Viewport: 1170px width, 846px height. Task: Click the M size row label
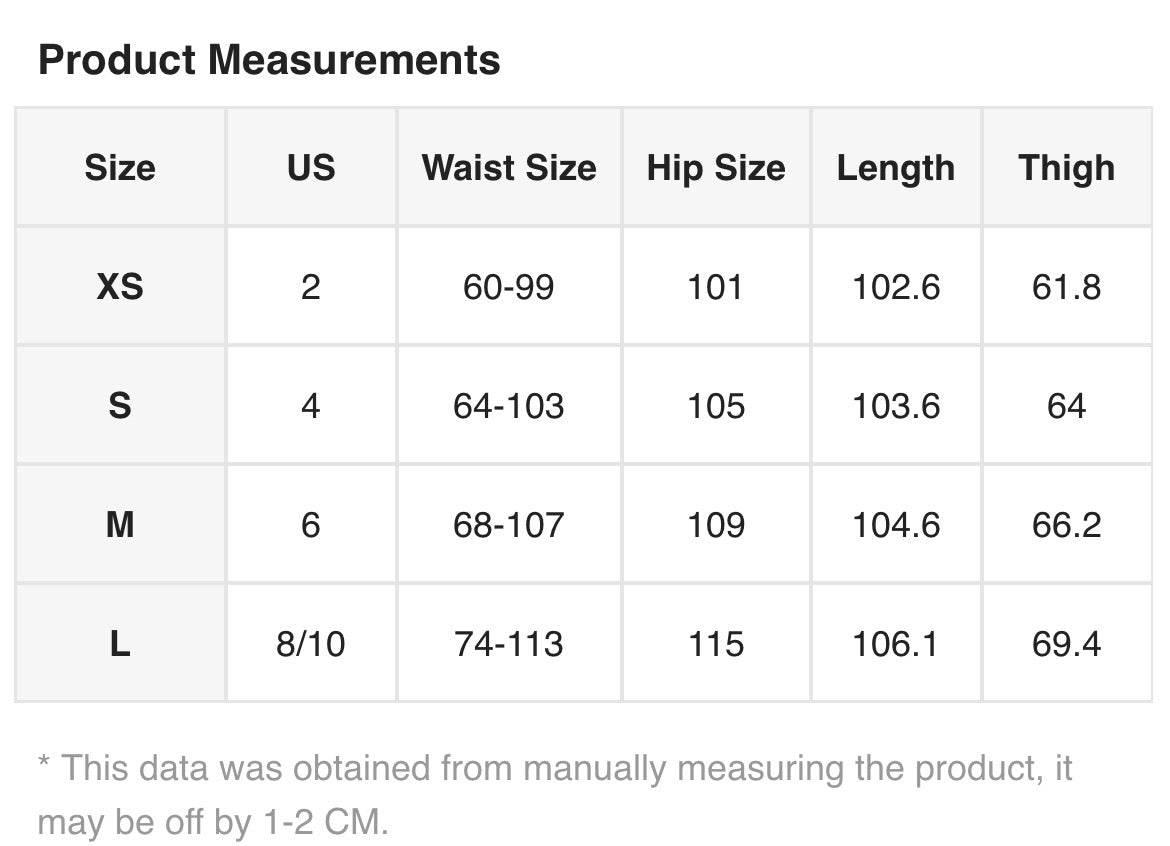point(120,525)
